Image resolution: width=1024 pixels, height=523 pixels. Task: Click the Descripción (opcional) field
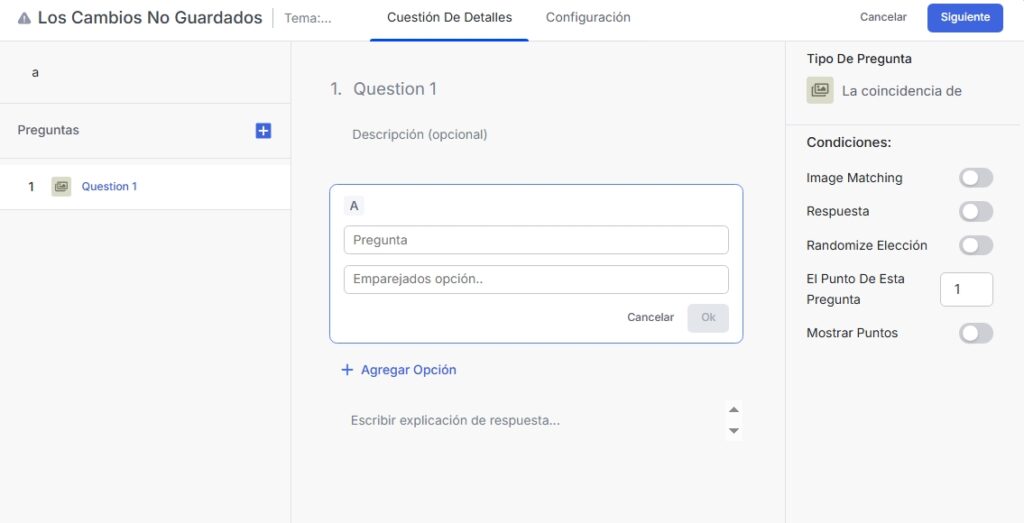pos(419,135)
